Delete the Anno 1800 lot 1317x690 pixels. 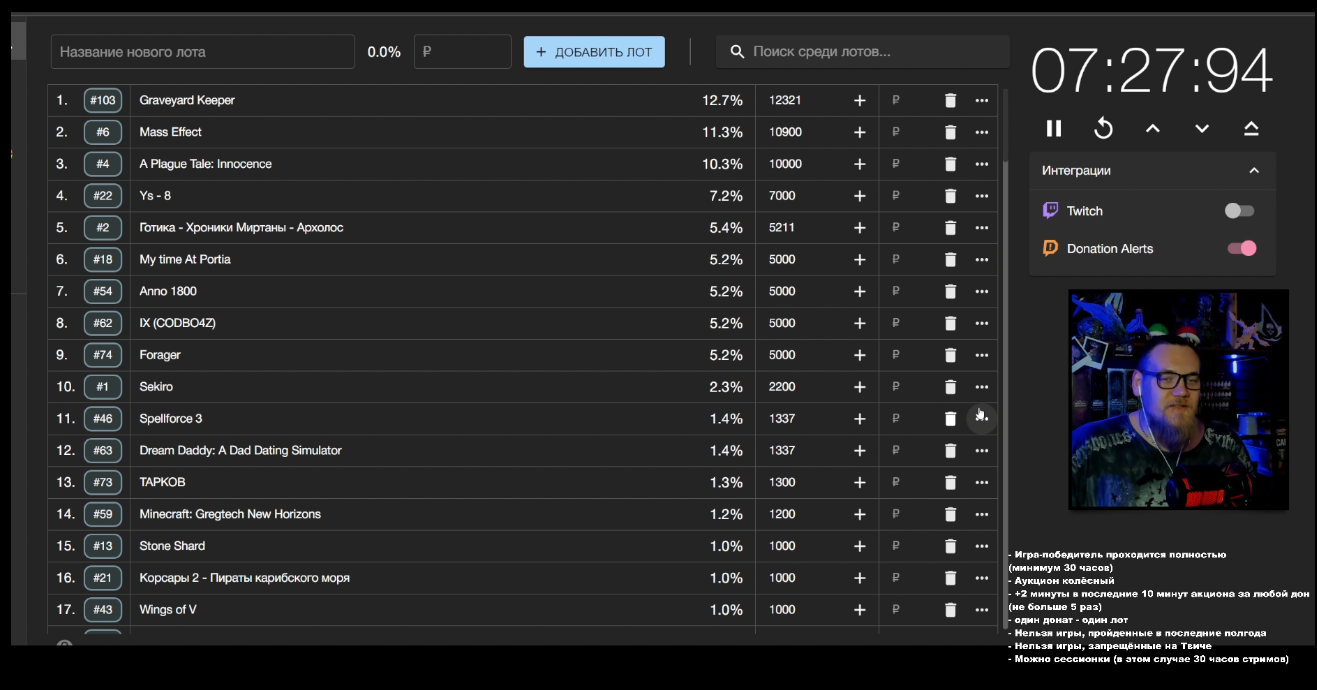[950, 291]
